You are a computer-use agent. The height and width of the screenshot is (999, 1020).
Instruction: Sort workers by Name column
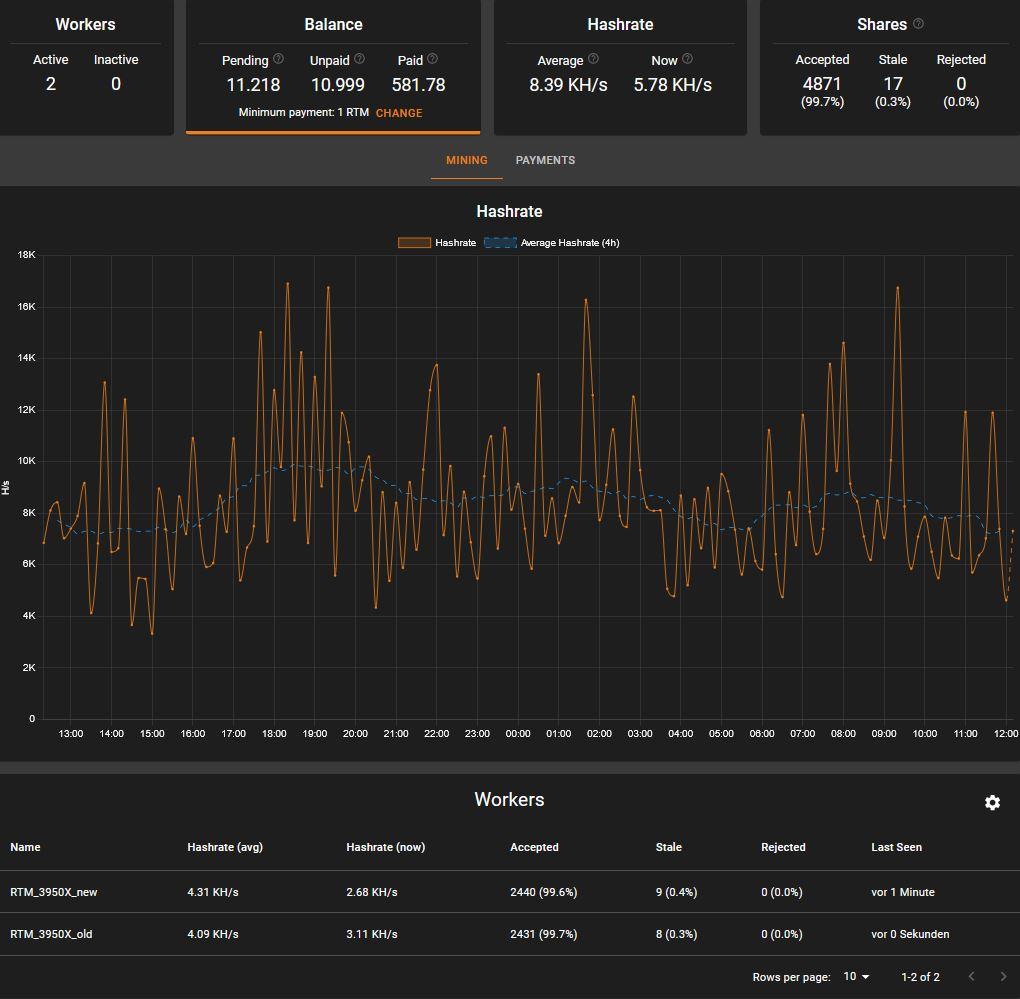point(25,847)
